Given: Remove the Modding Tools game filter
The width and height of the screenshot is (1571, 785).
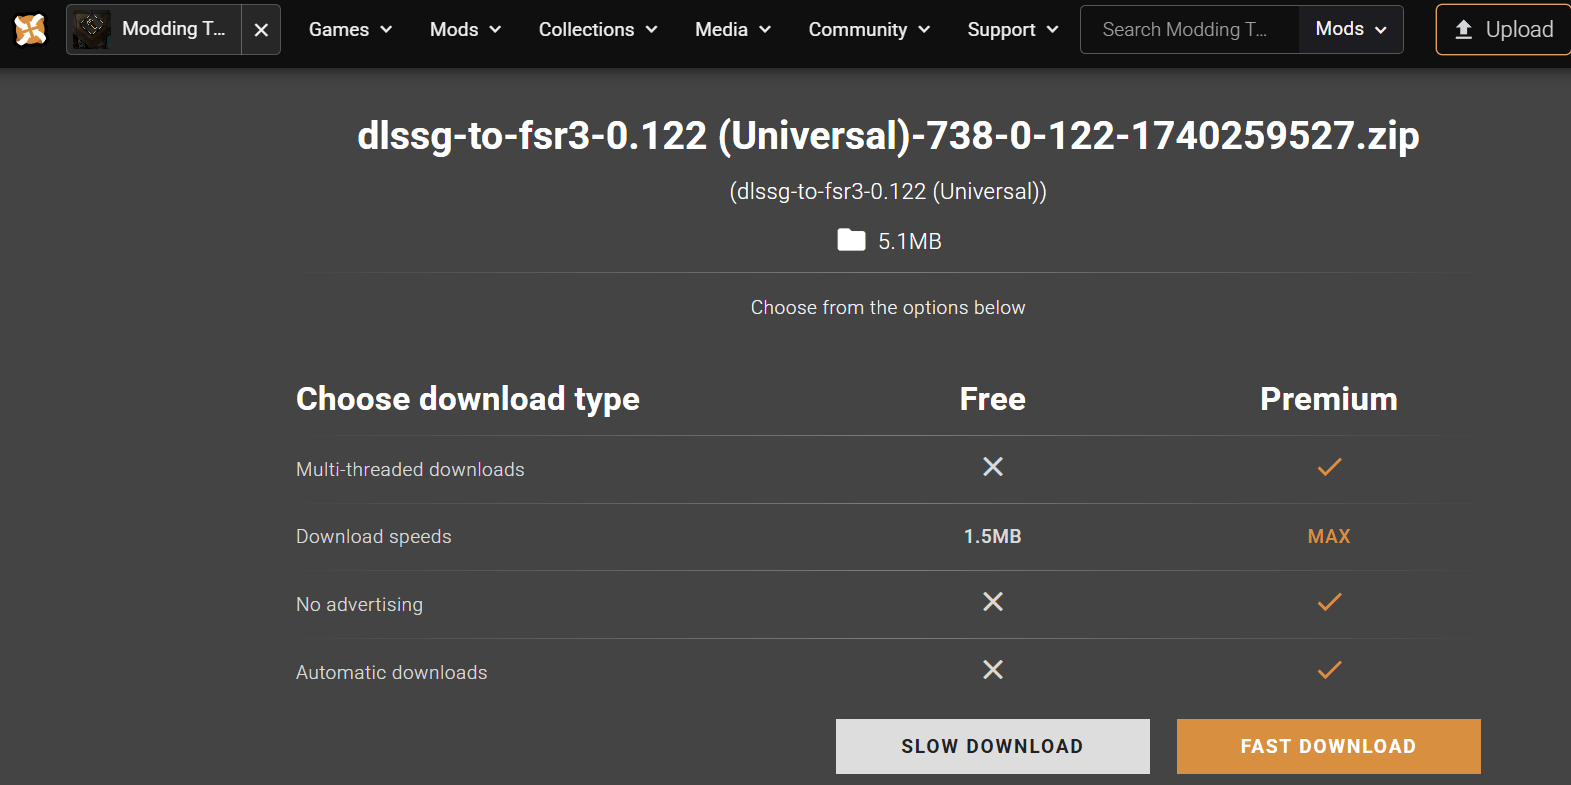Looking at the screenshot, I should 261,30.
